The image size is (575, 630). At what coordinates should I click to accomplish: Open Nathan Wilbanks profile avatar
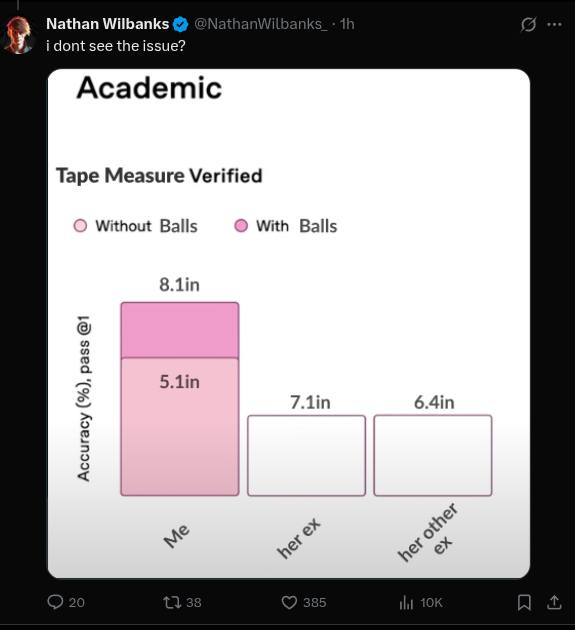[x=18, y=35]
